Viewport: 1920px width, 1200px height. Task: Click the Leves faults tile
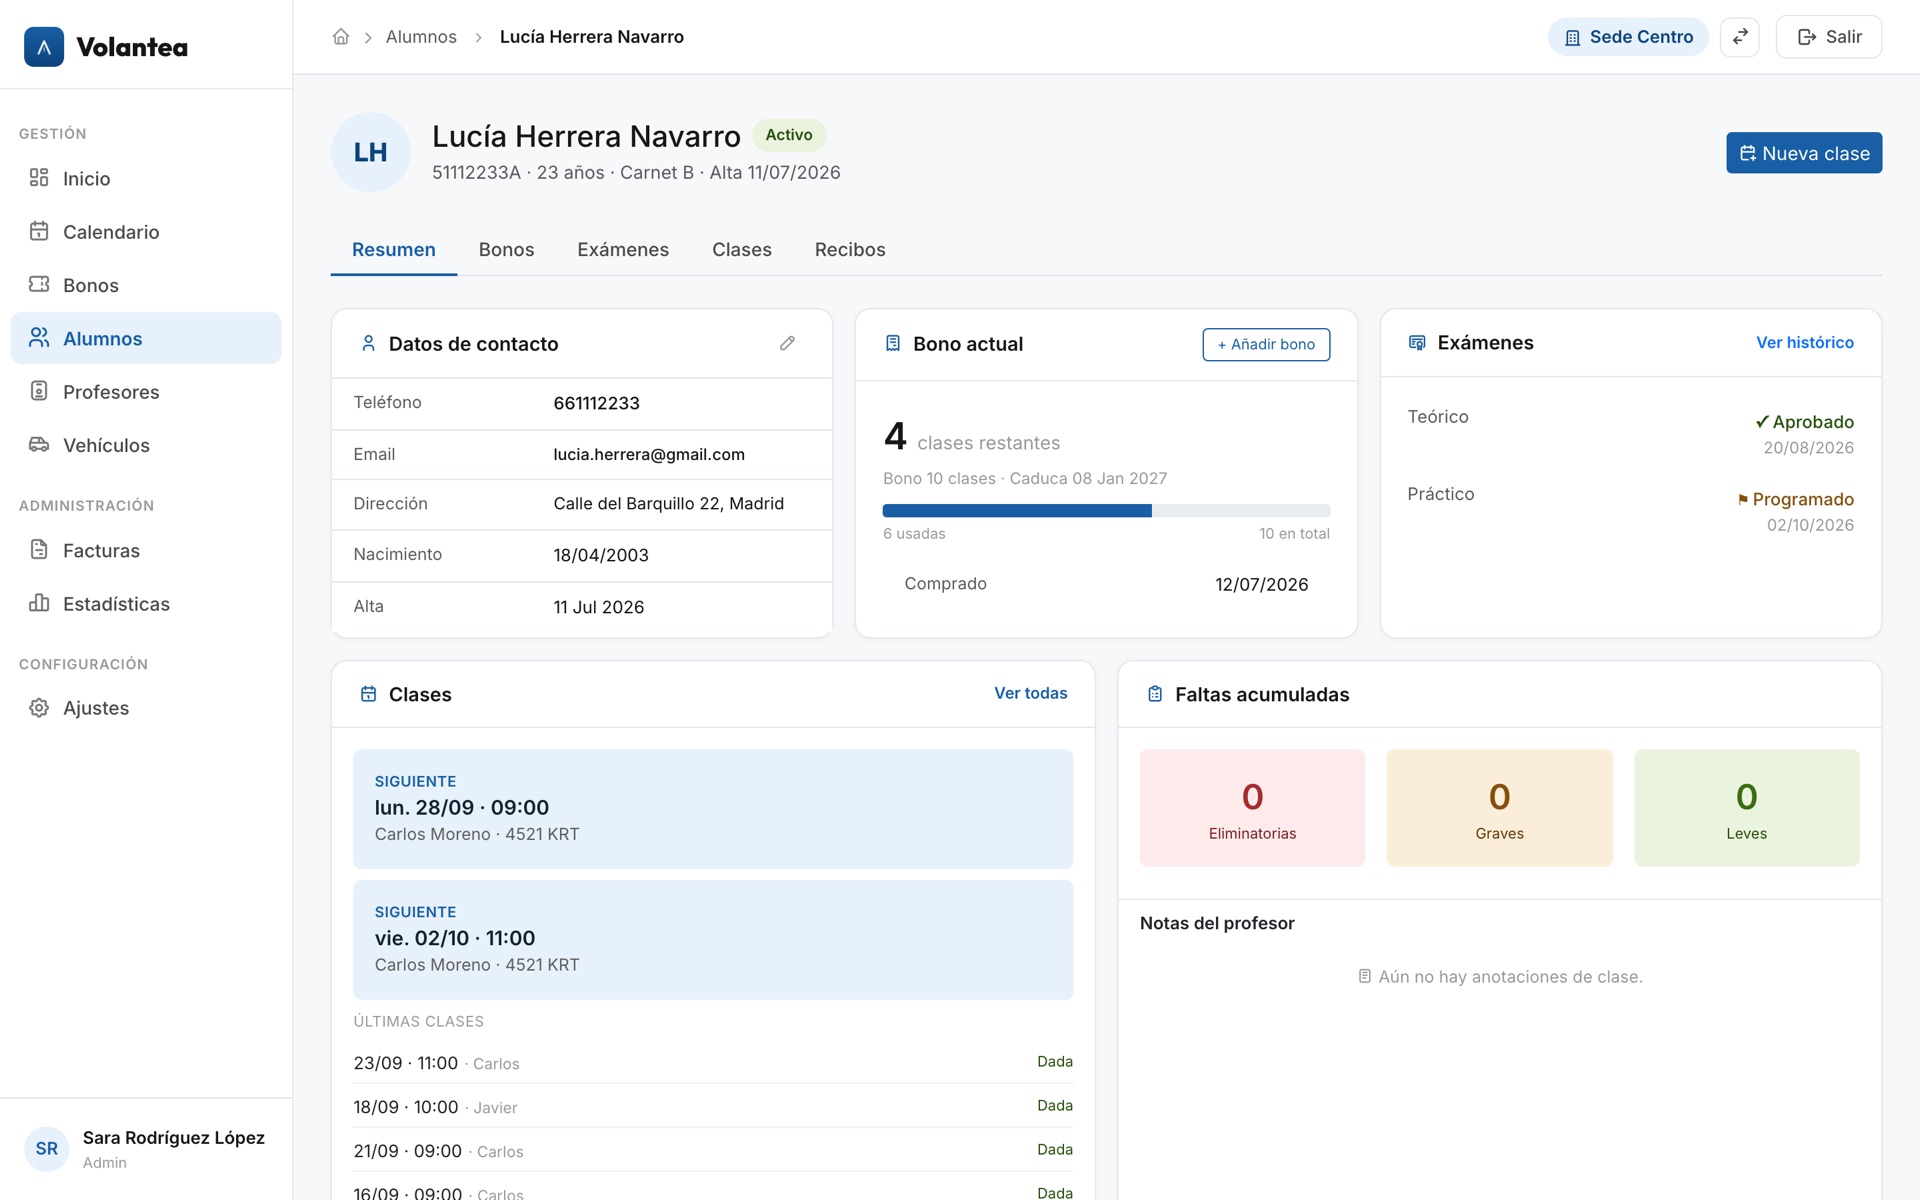(1746, 807)
